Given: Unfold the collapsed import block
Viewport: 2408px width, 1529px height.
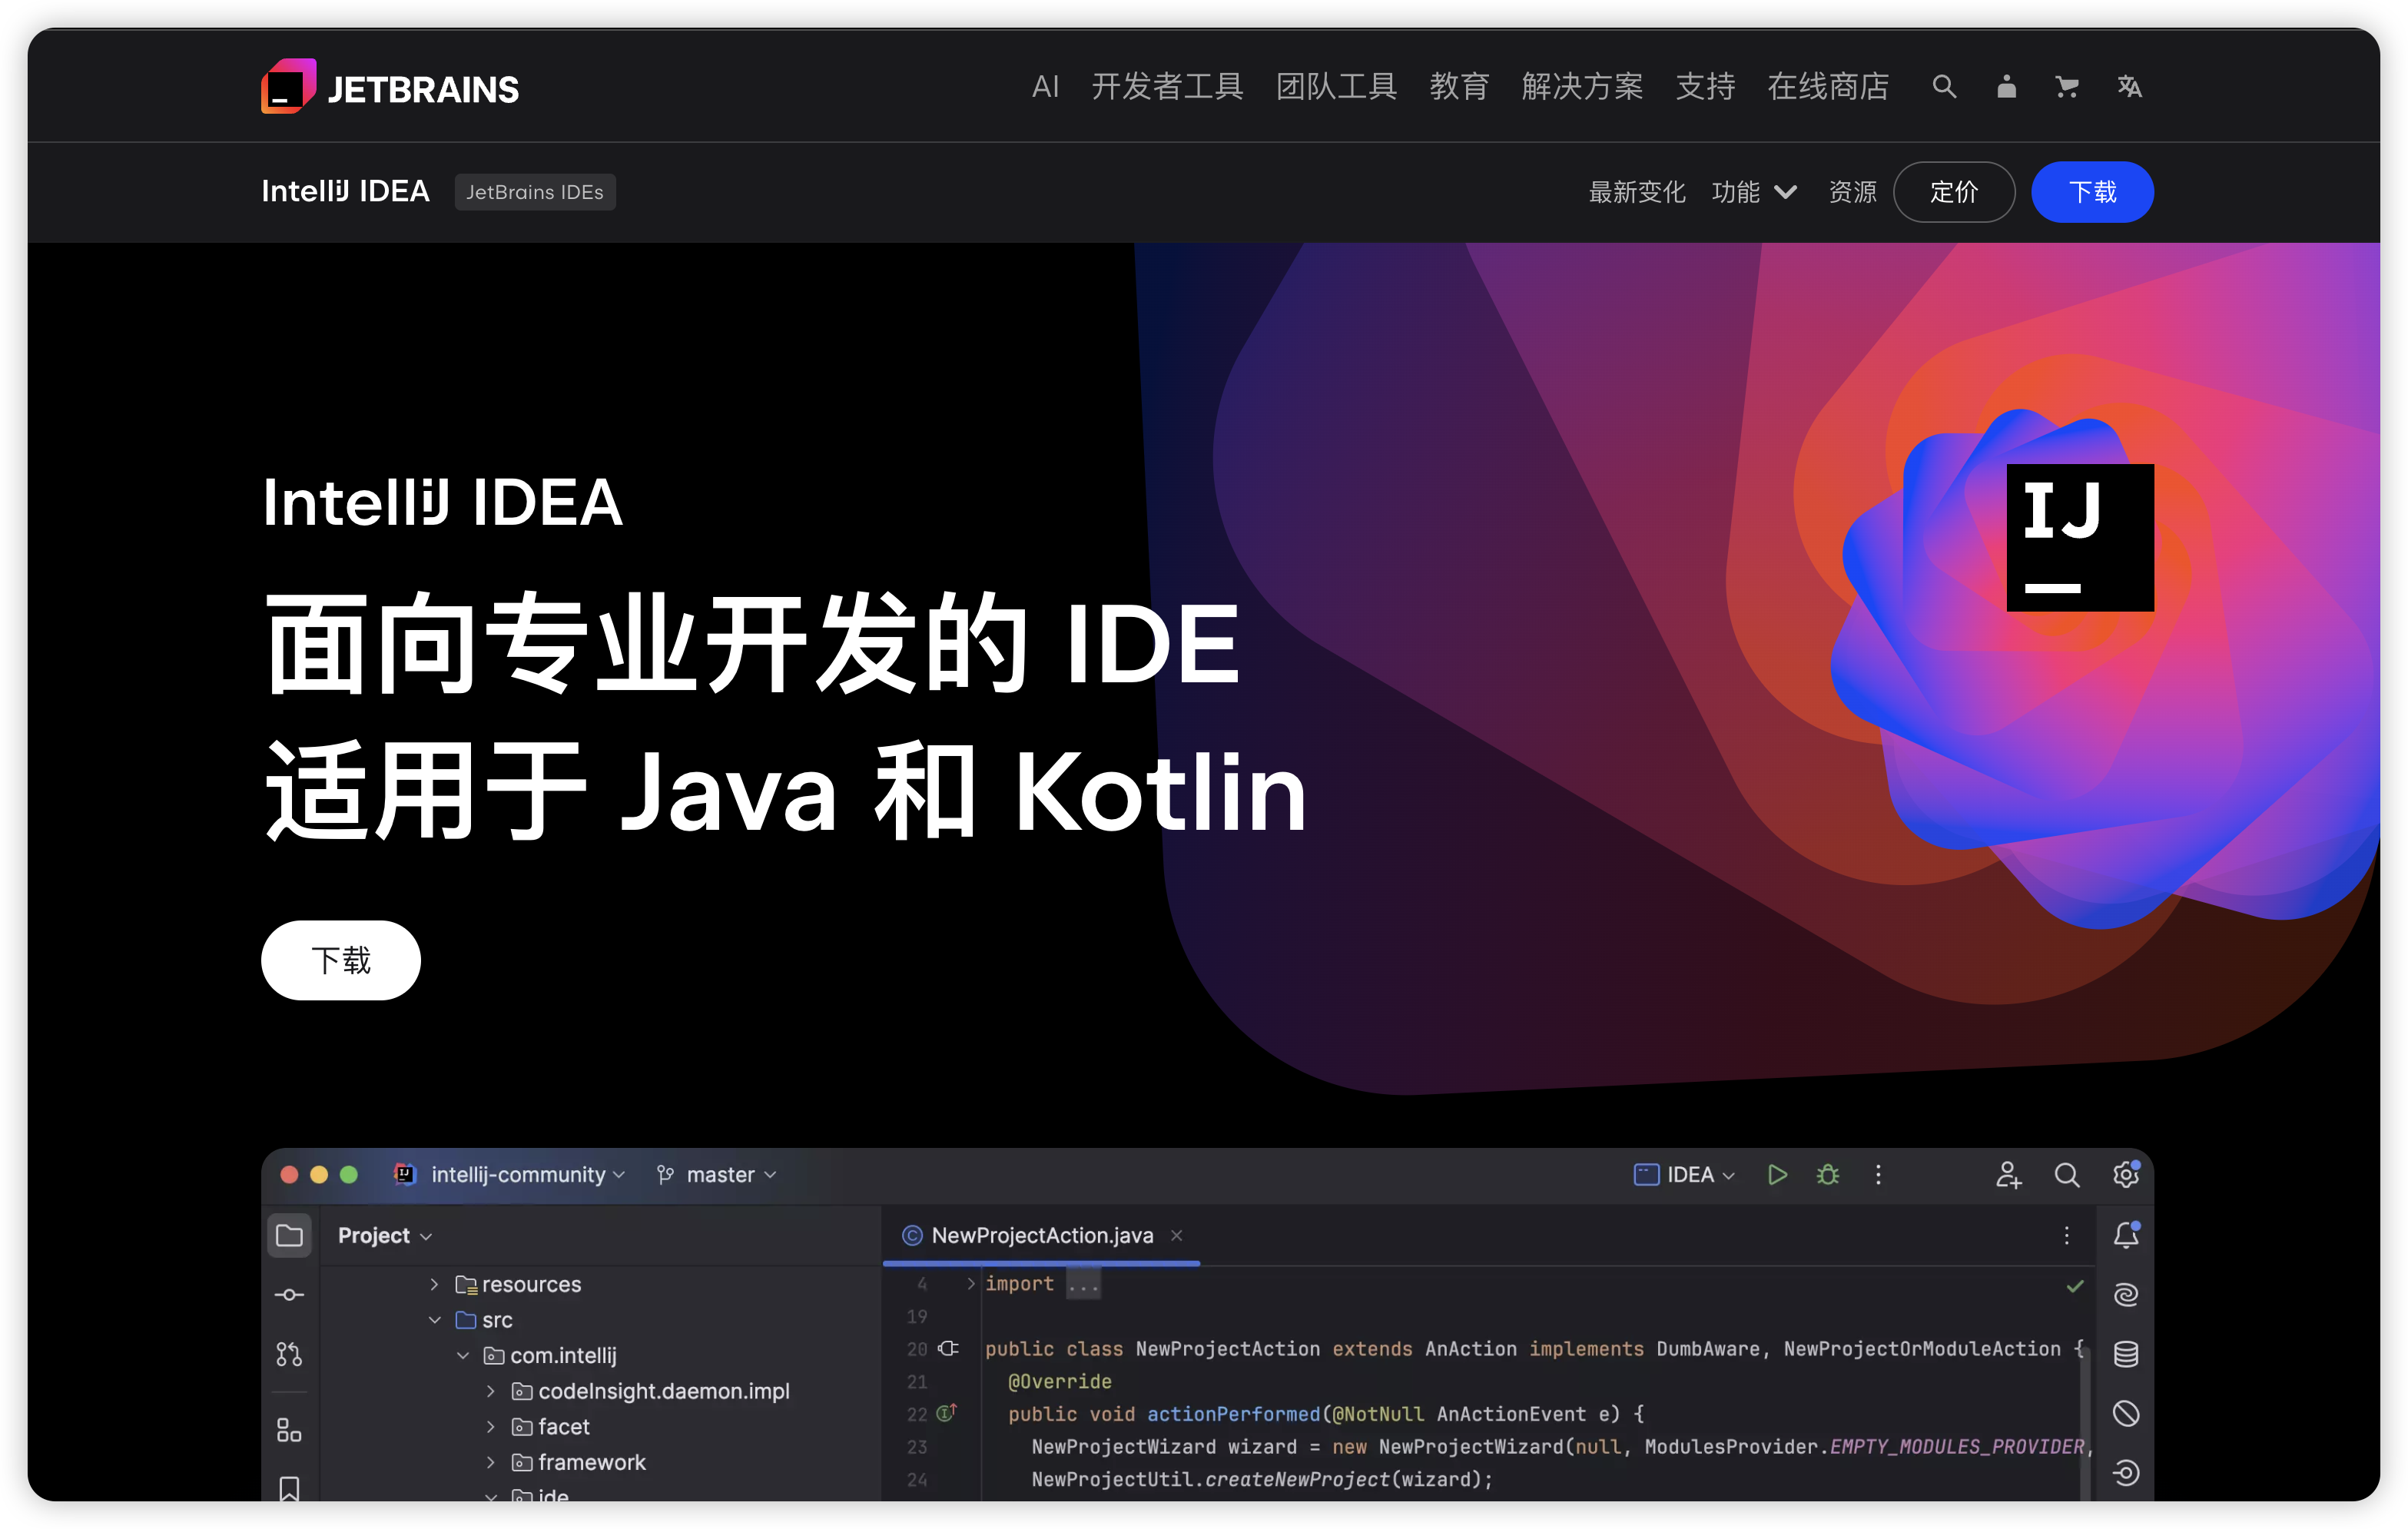Looking at the screenshot, I should tap(970, 1283).
